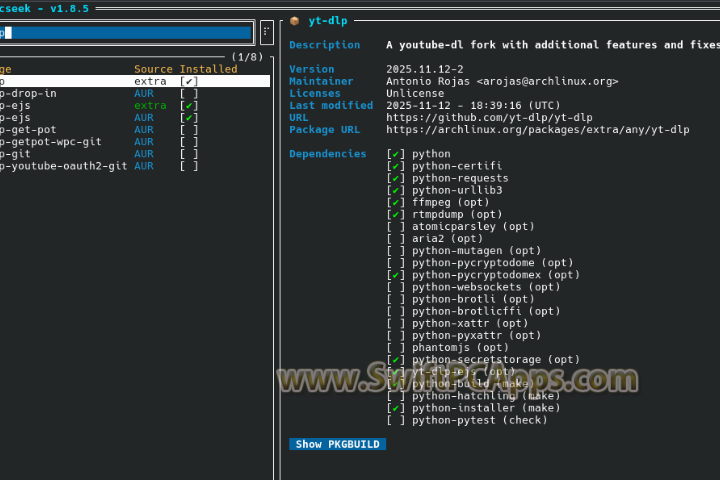Click the Last modified timestamp value
Viewport: 720px width, 480px height.
(473, 106)
